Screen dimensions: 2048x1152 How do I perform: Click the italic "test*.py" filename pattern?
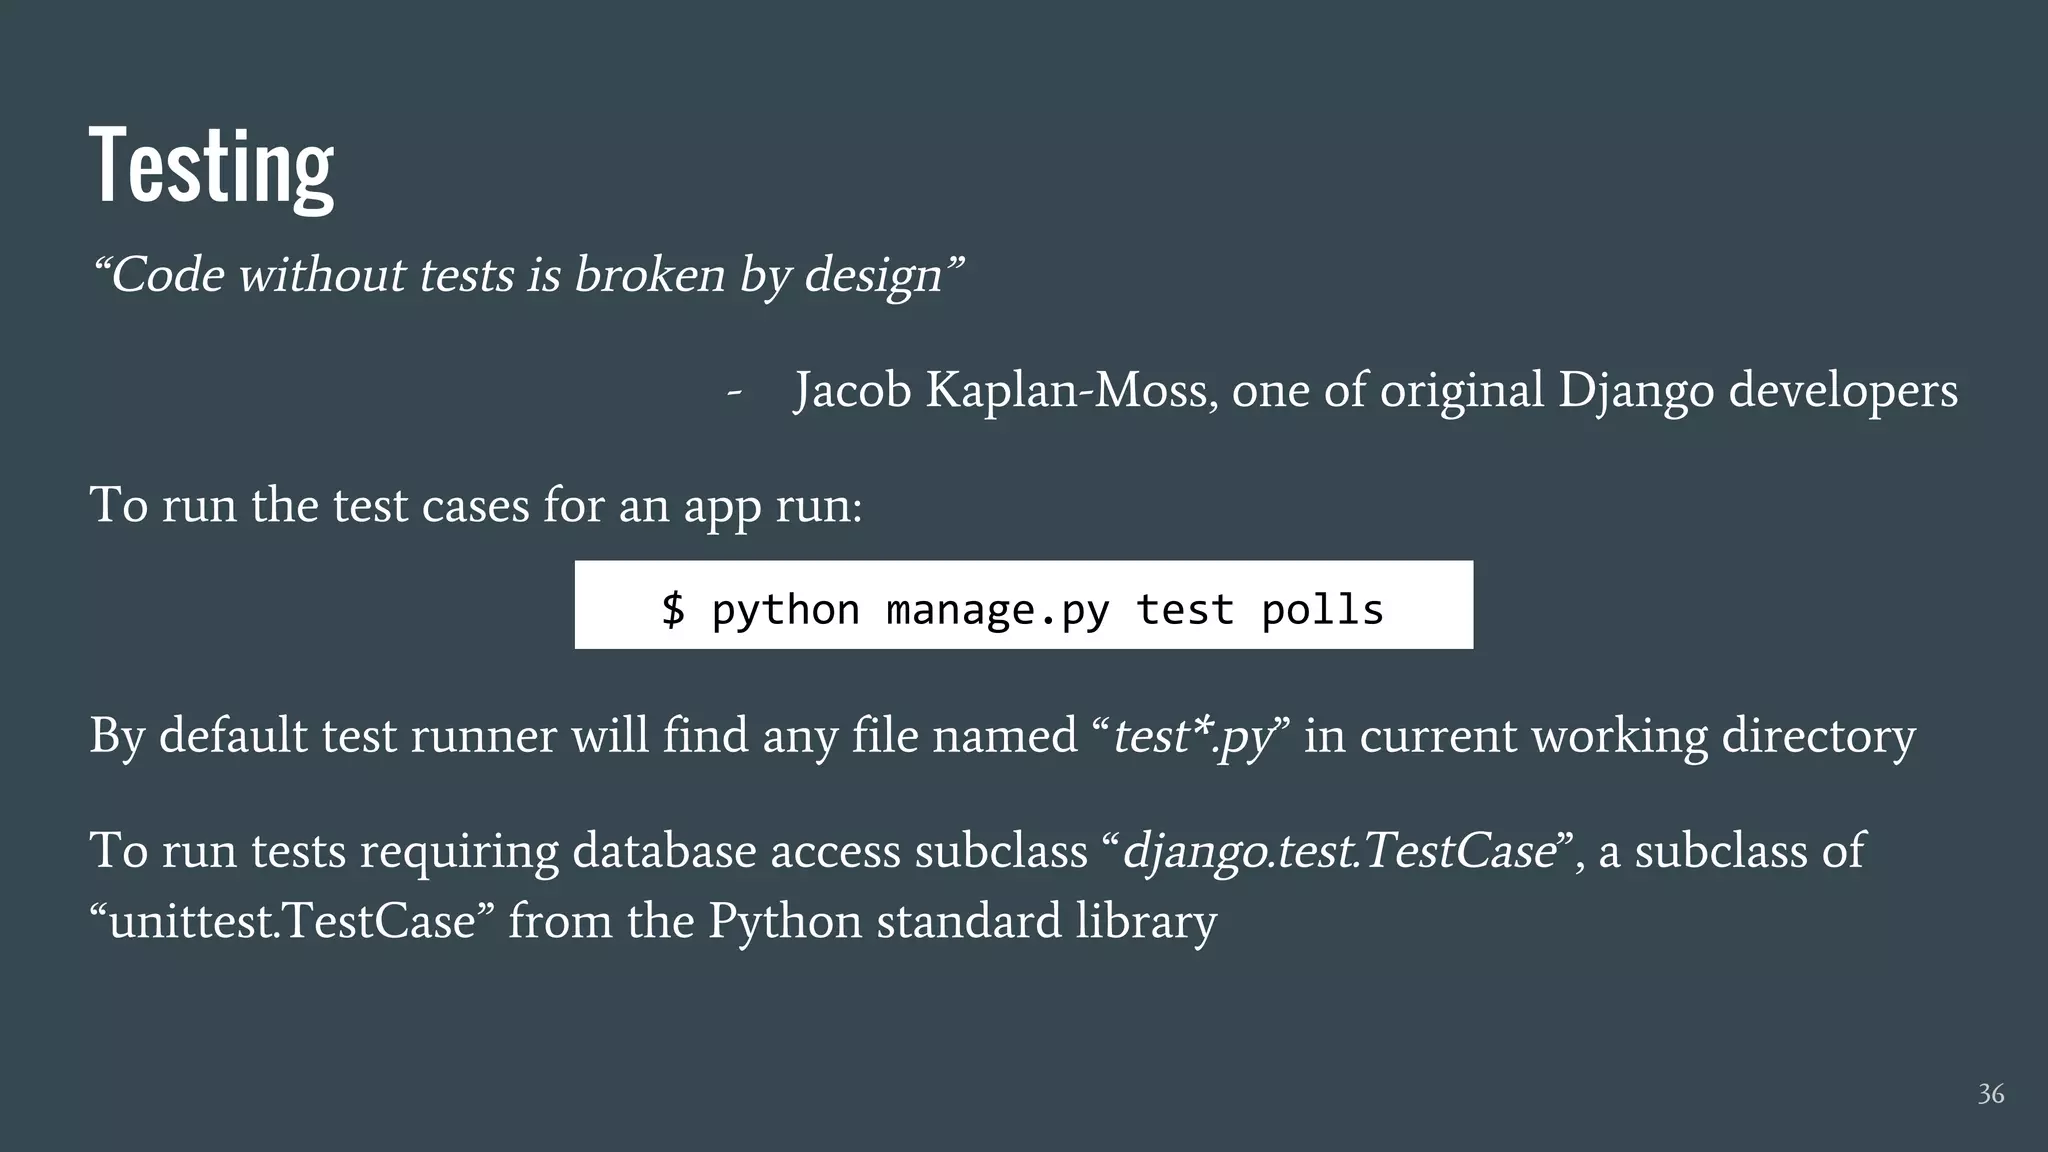(x=1192, y=737)
